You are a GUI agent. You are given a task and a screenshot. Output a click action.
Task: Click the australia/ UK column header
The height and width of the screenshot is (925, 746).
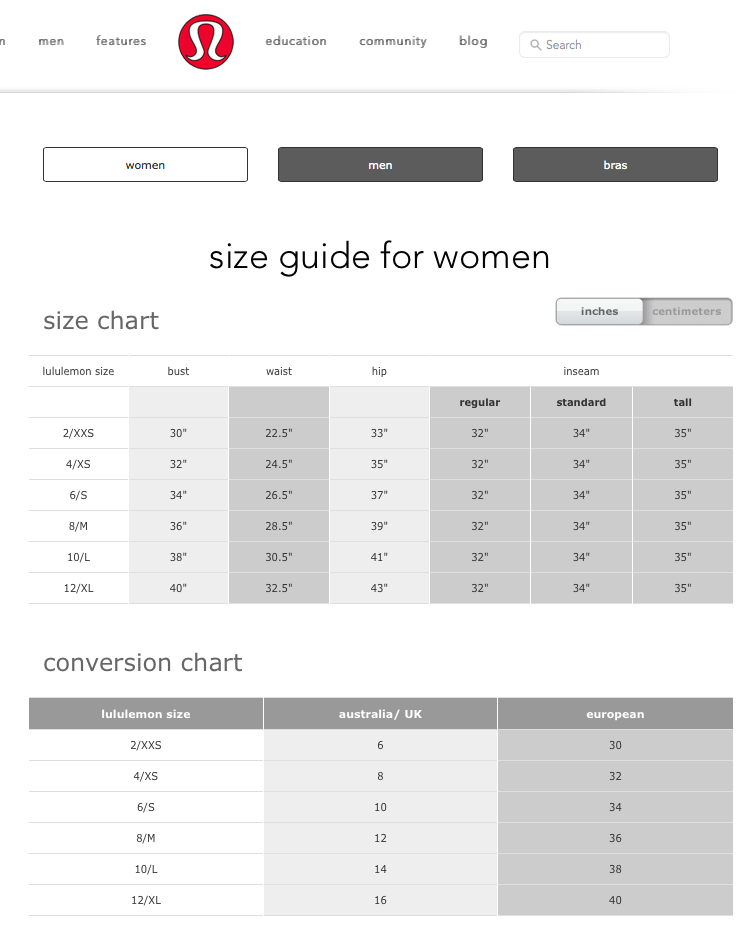pos(380,714)
